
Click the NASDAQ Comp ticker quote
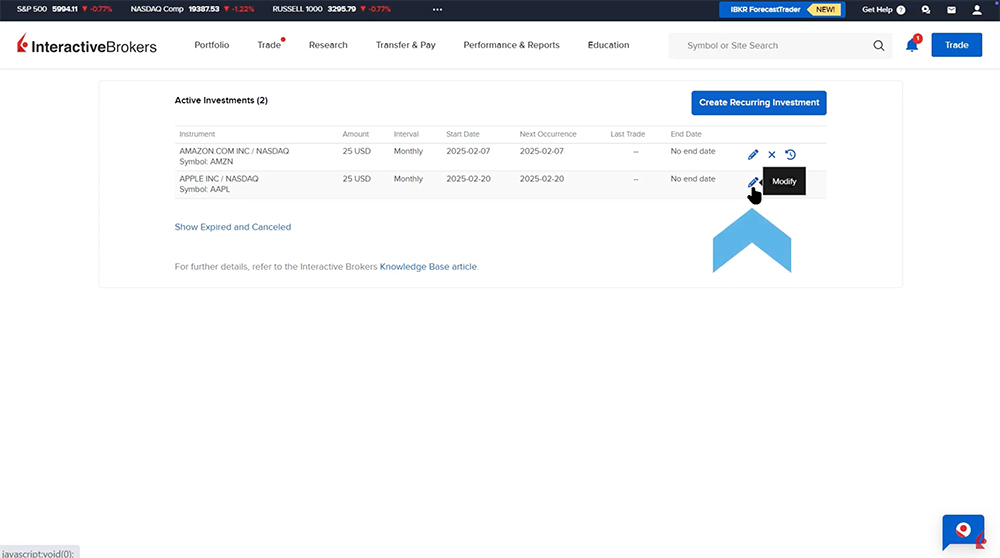tap(192, 10)
